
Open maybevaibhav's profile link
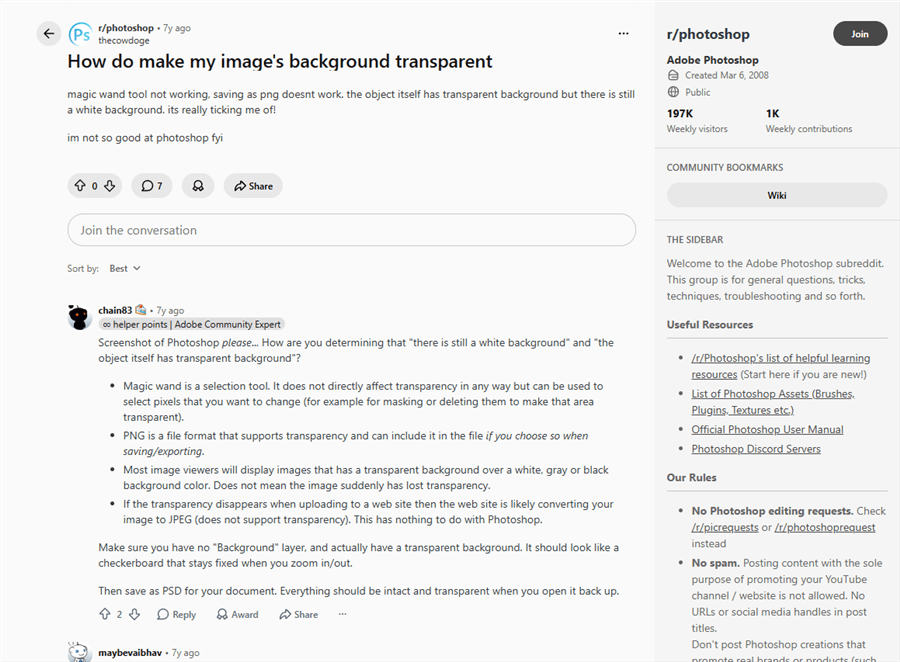point(130,653)
